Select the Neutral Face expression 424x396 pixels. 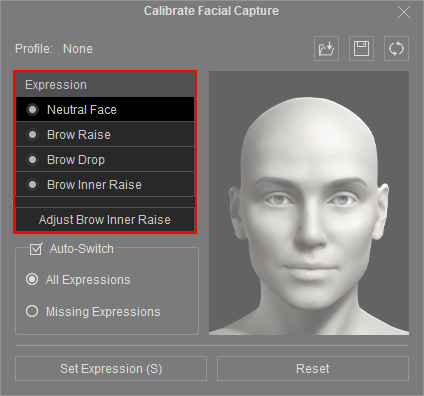[105, 109]
